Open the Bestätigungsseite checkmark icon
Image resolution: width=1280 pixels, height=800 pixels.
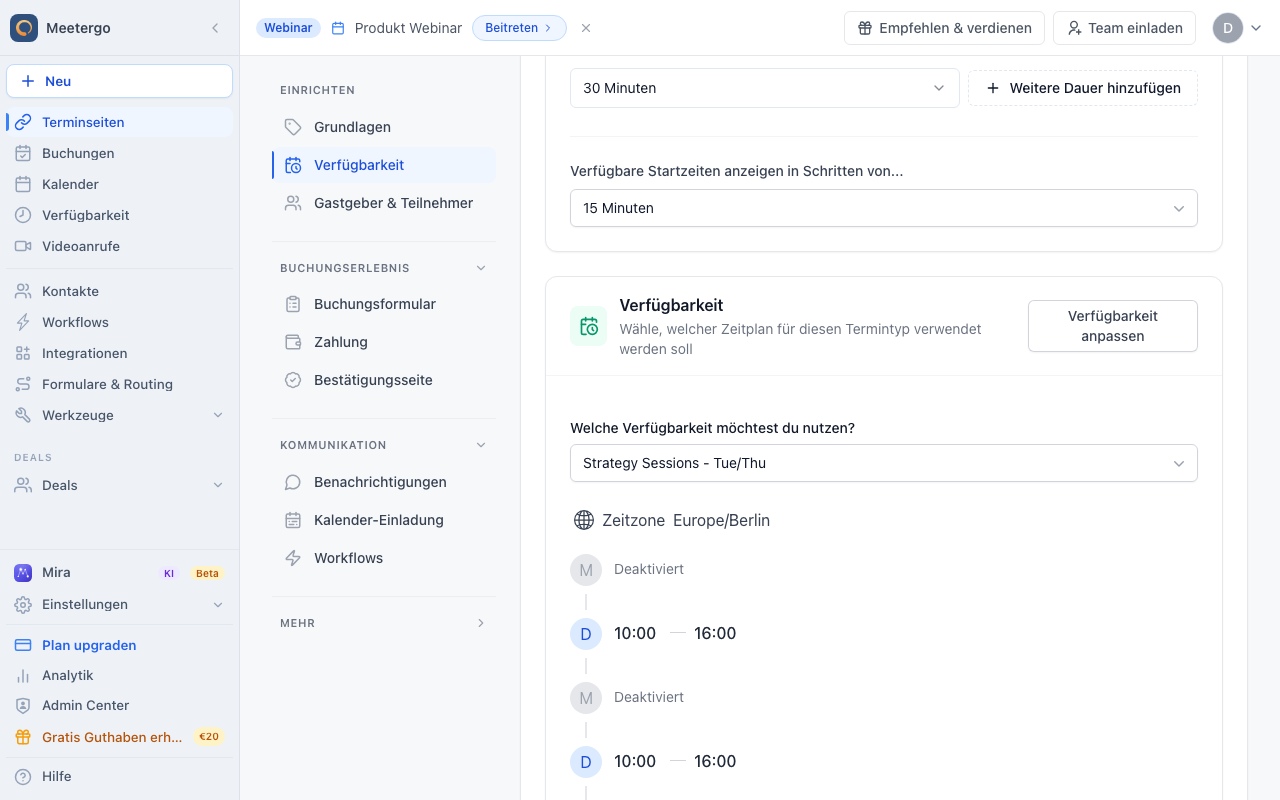point(293,380)
